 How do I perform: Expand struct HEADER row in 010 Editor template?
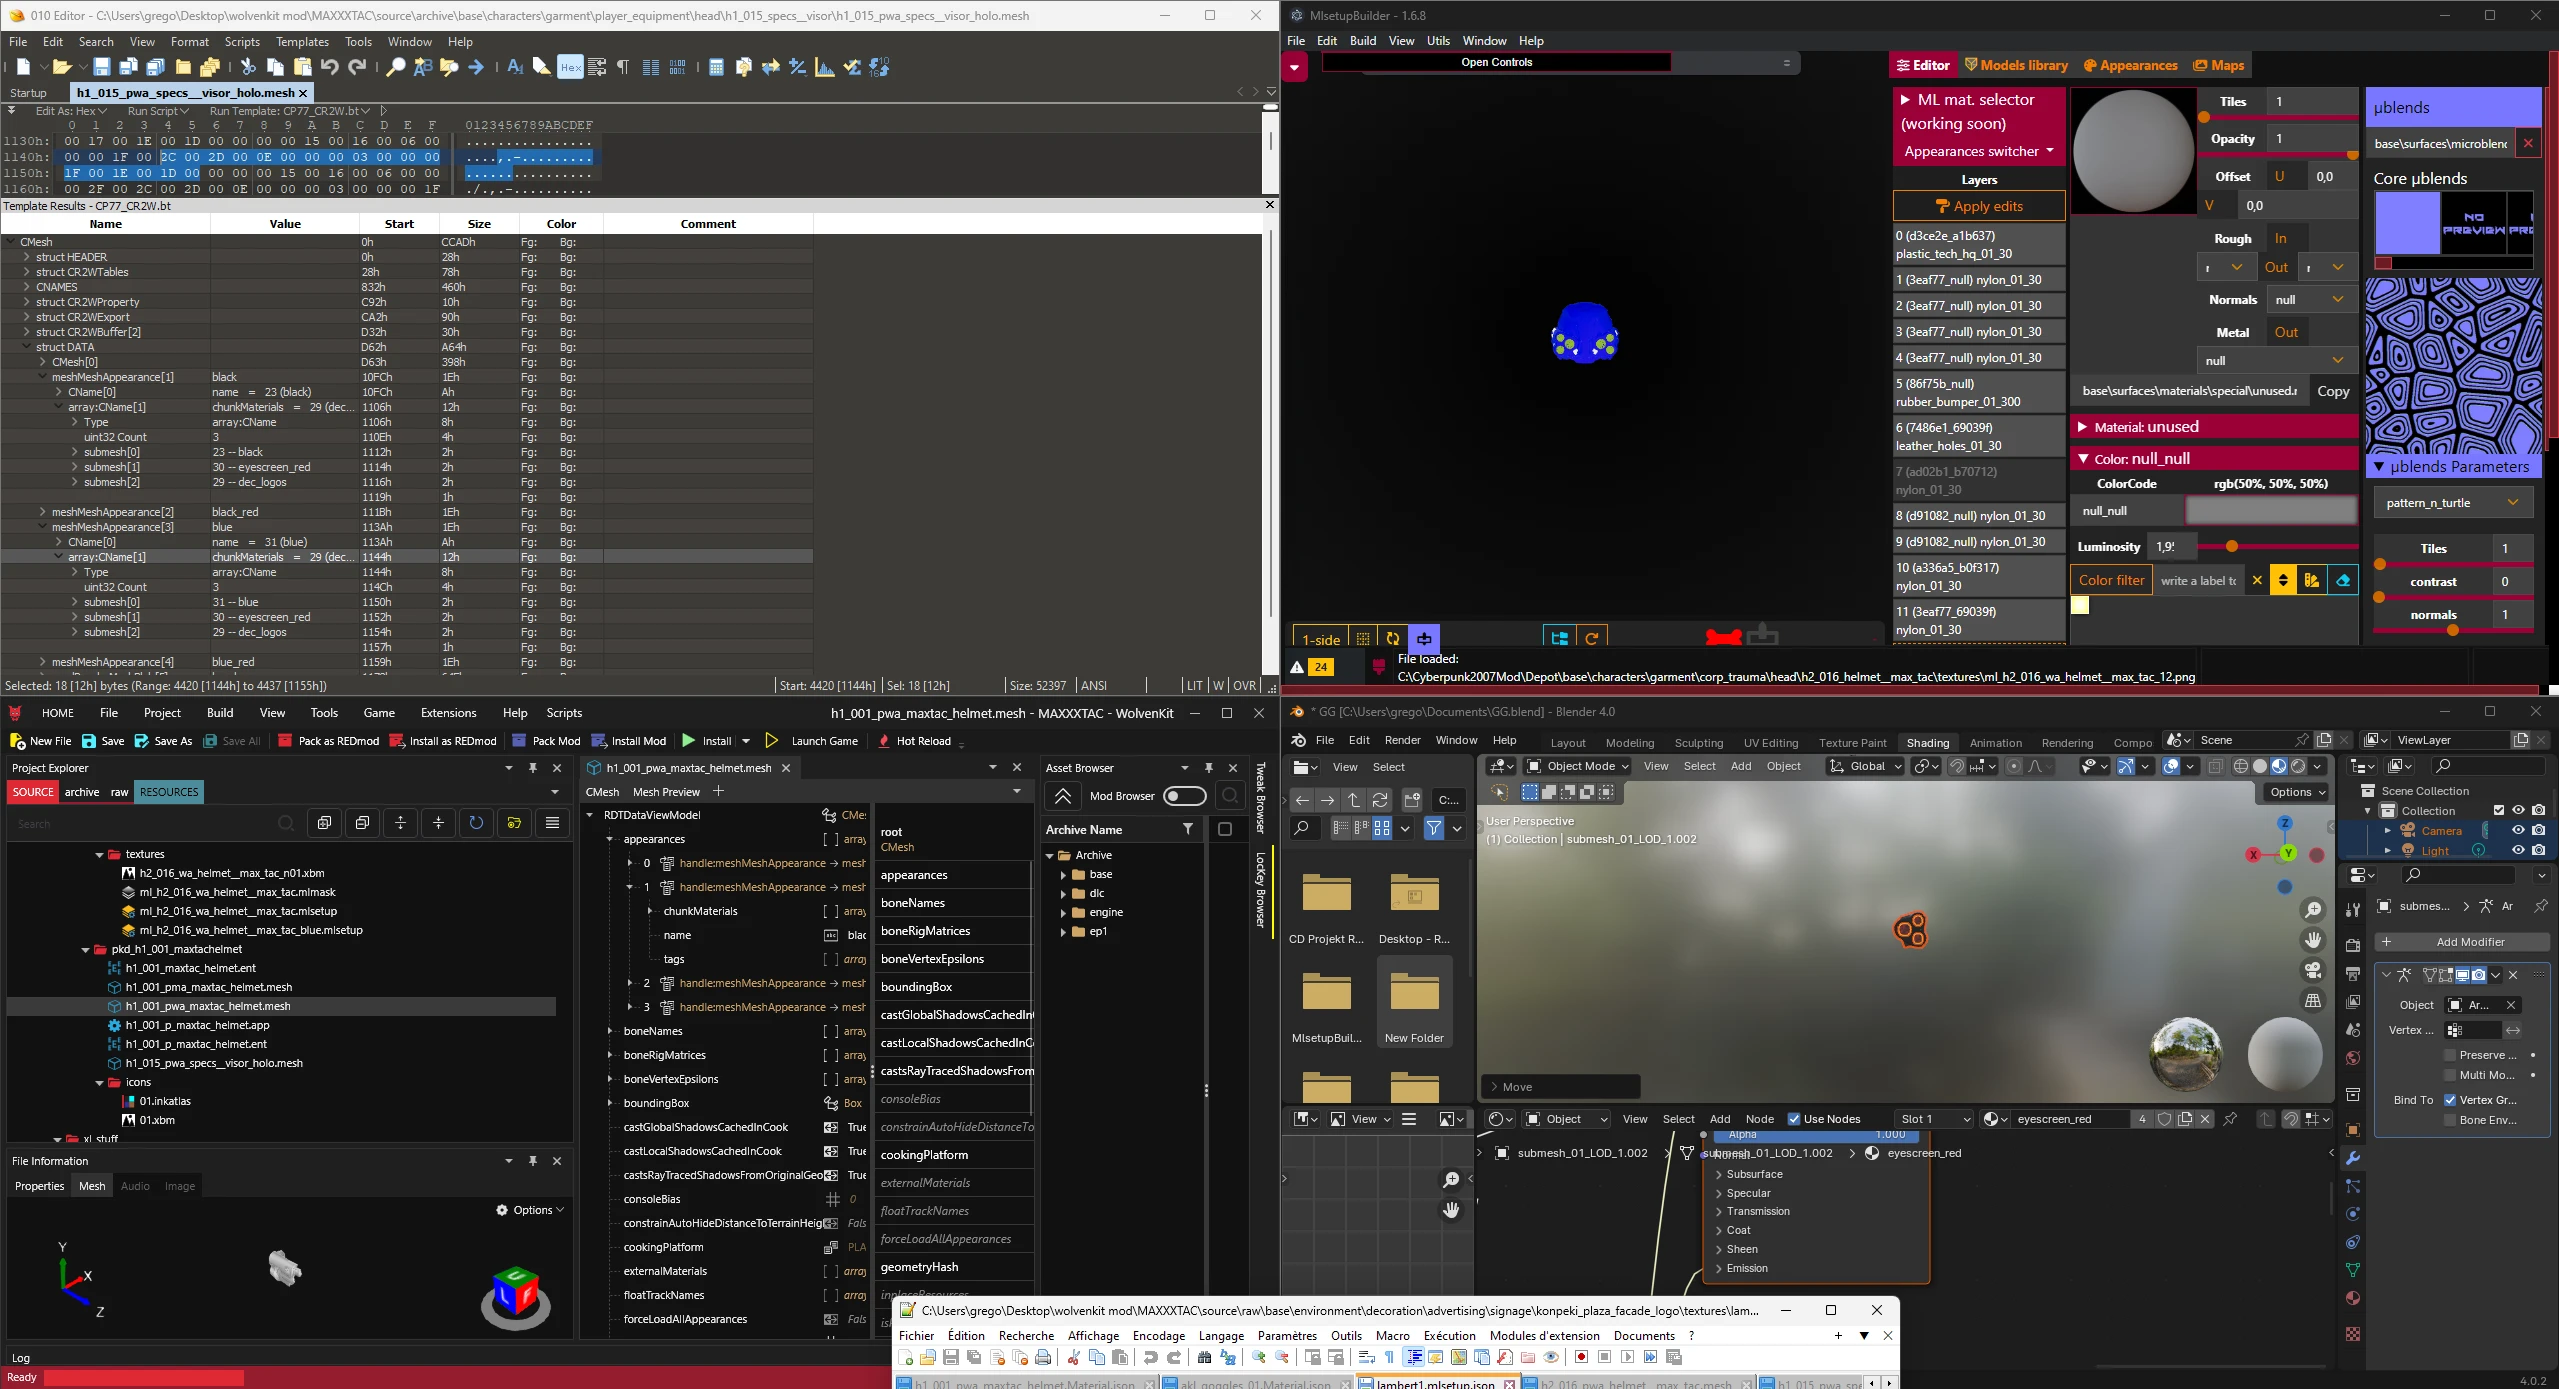pos(27,257)
